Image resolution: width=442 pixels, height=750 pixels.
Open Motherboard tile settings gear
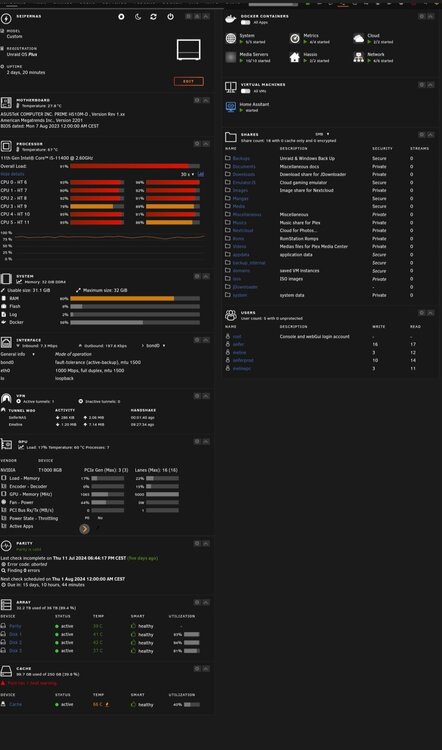click(197, 100)
